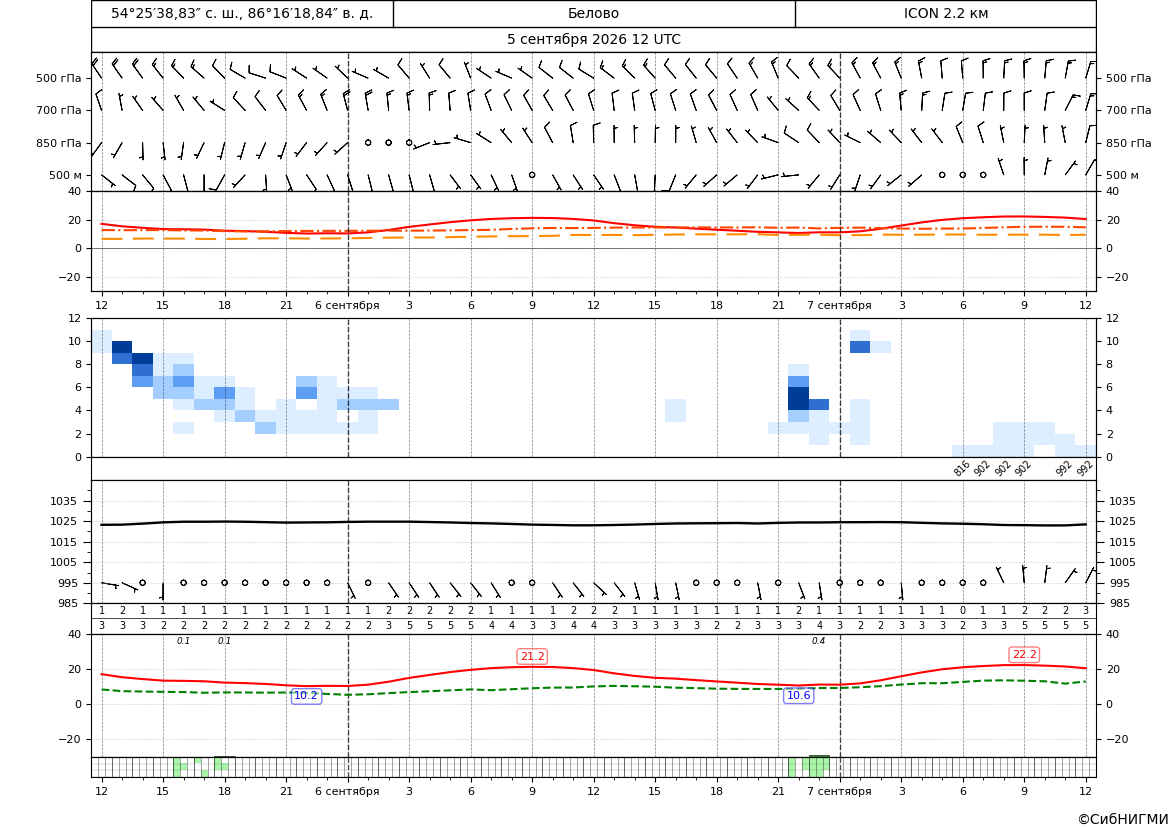This screenshot has height=827, width=1169.
Task: Click the 0.4 precipitation amount label
Action: (x=819, y=641)
